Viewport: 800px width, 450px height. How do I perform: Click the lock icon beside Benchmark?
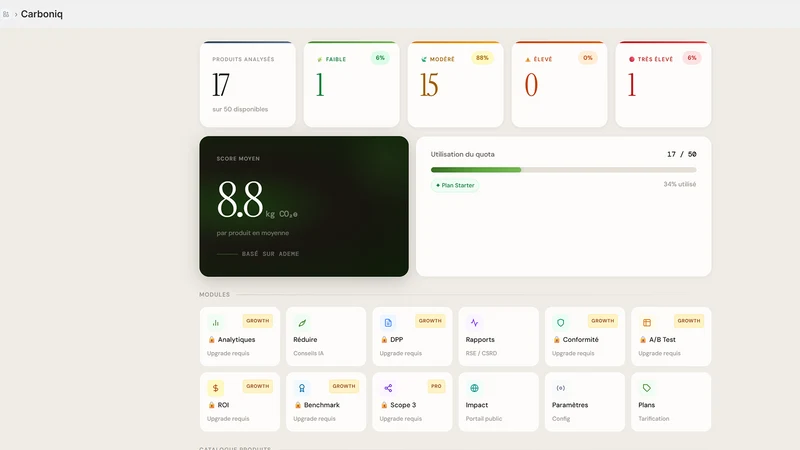click(x=298, y=405)
